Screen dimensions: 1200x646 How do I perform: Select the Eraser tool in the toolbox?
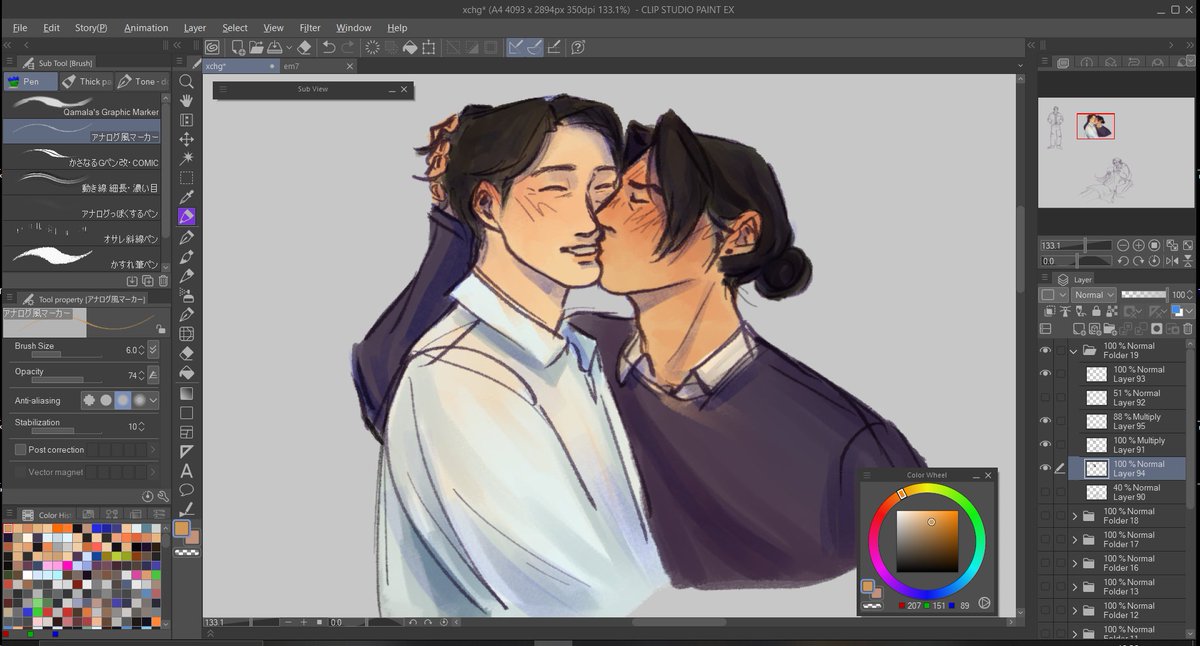point(186,353)
